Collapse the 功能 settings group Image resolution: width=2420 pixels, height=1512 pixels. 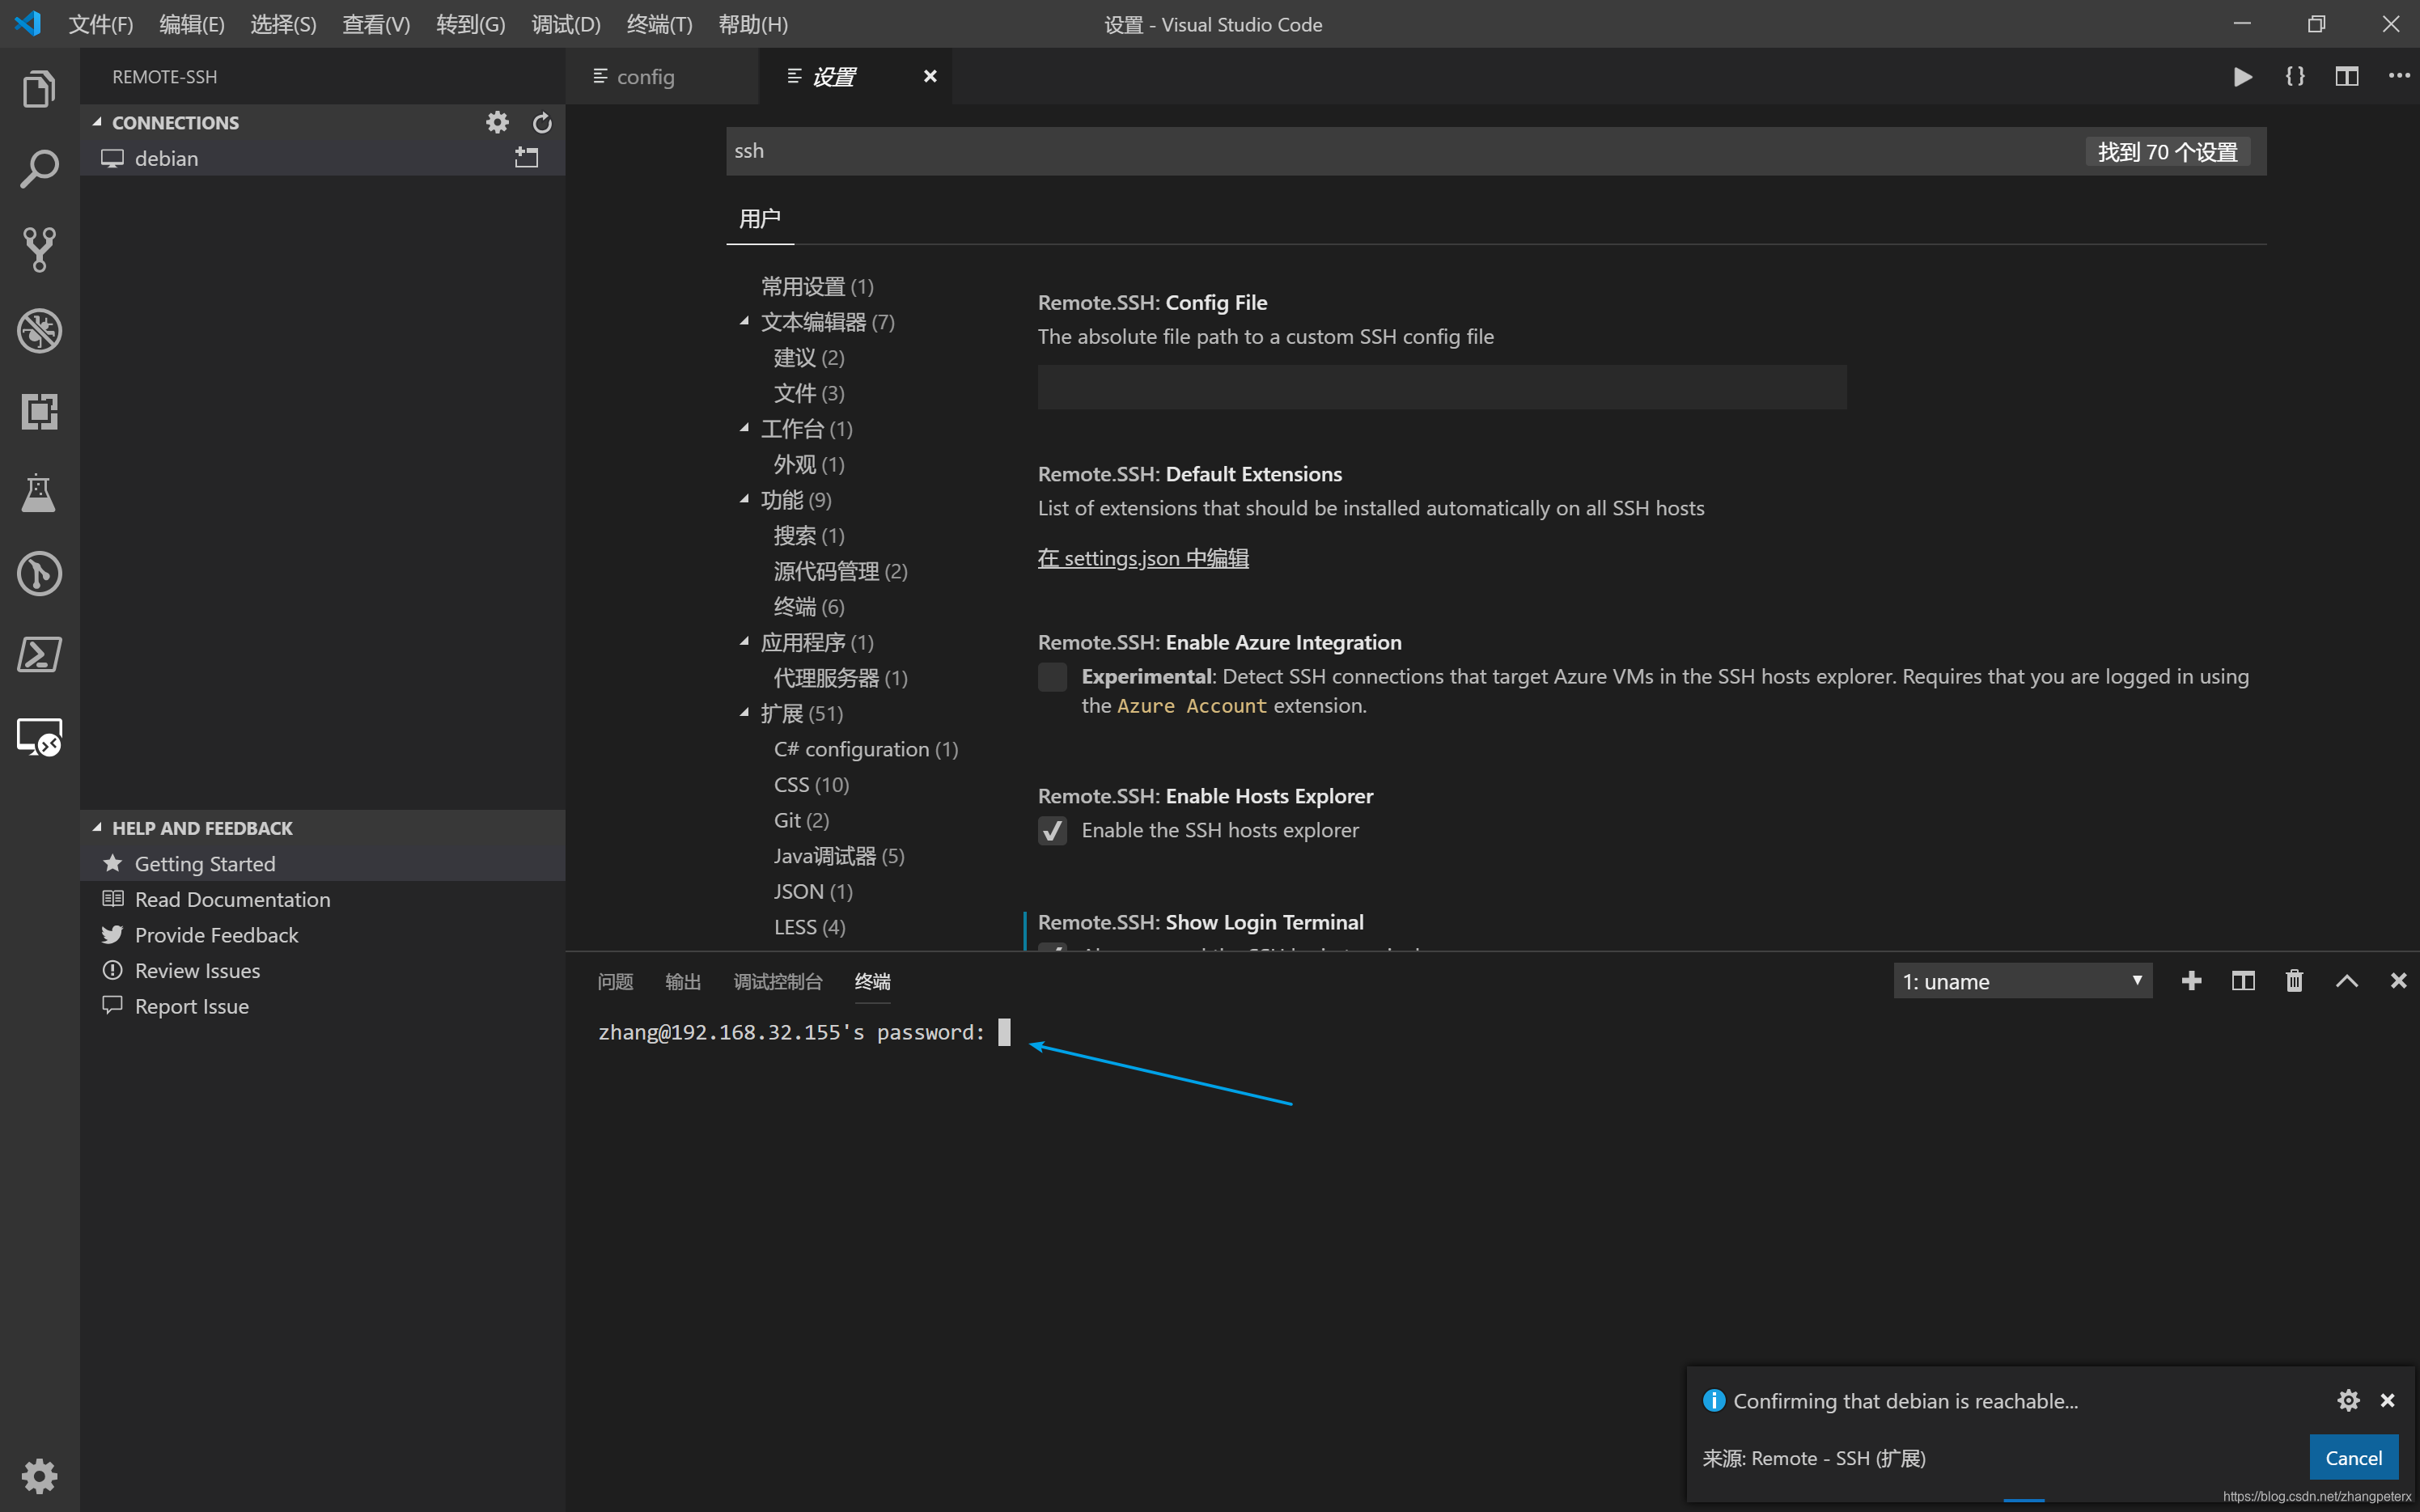tap(744, 499)
